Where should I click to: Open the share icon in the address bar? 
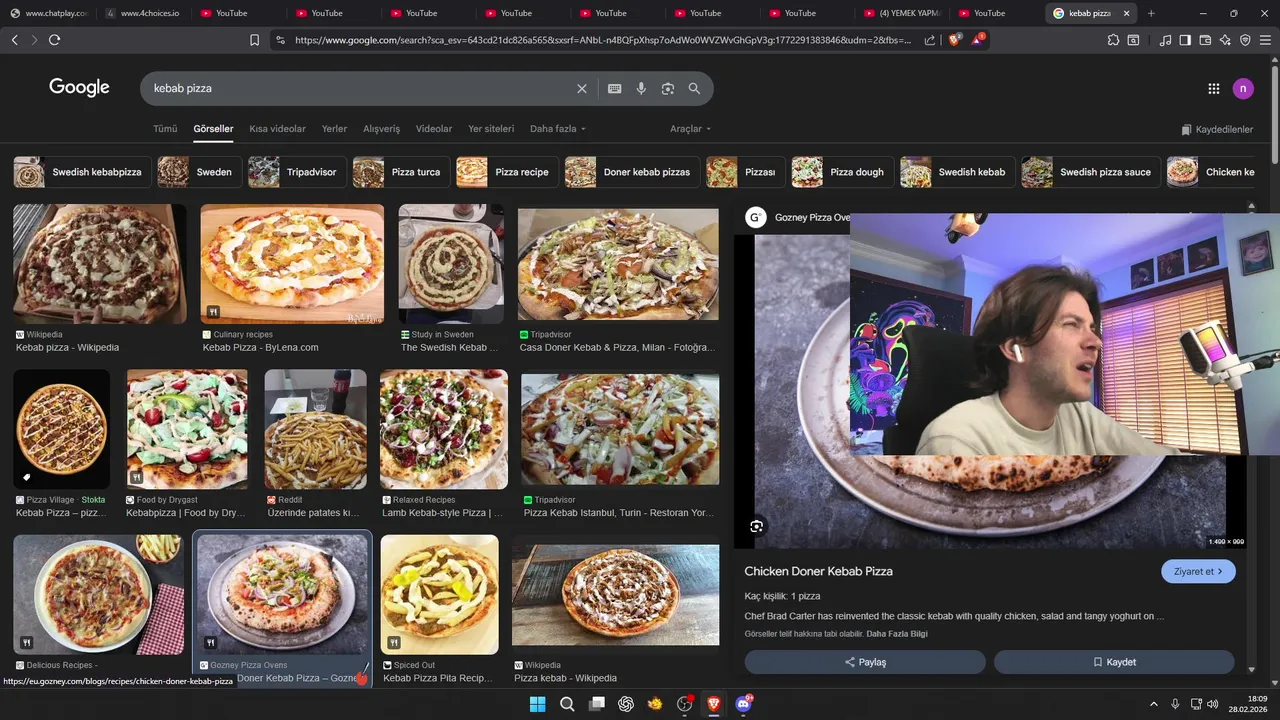(x=930, y=40)
